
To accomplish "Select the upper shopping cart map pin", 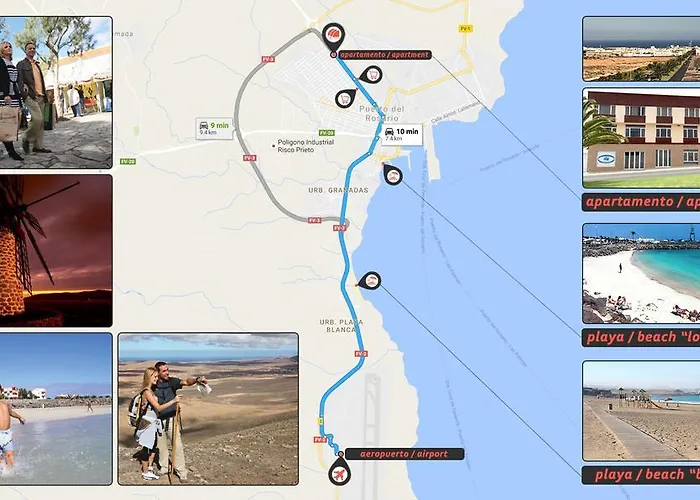I will (x=372, y=75).
